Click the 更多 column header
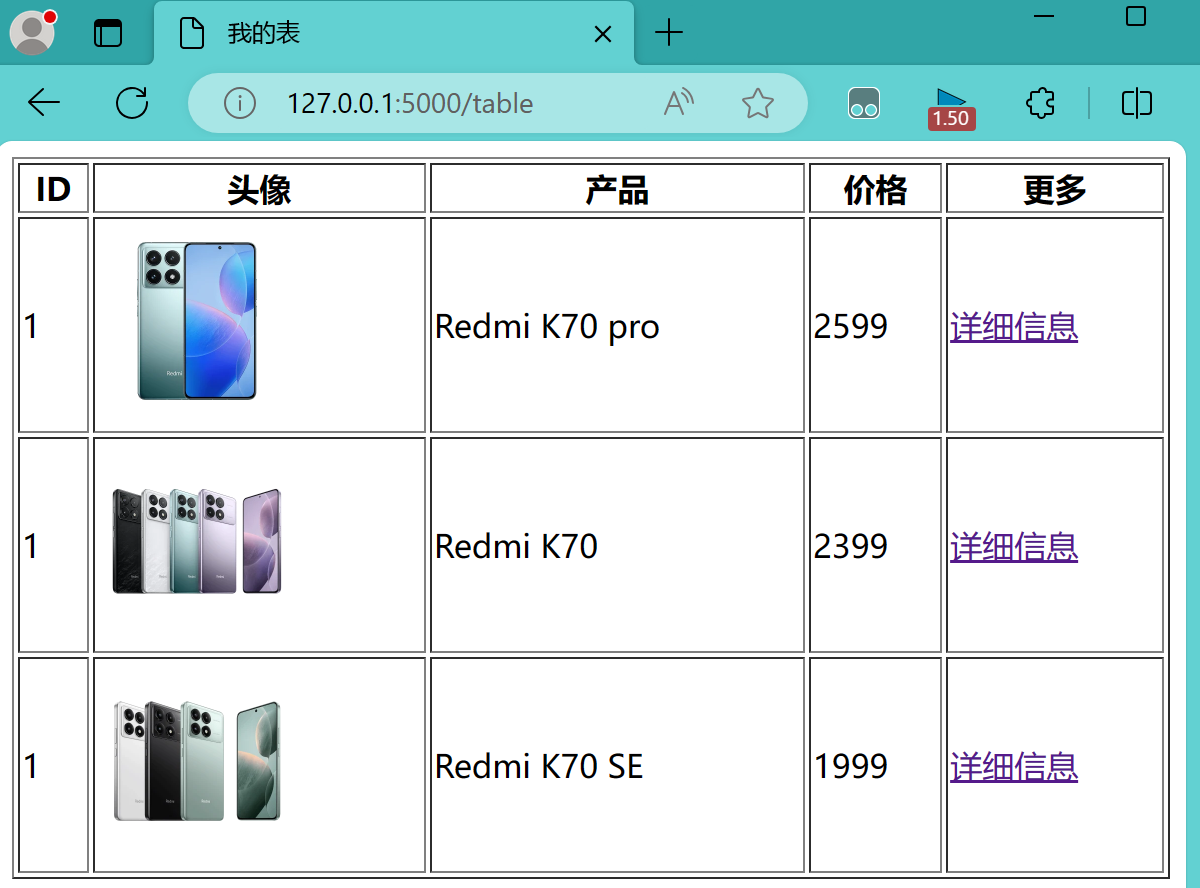Screen dimensions: 1200x888 (x=1055, y=188)
